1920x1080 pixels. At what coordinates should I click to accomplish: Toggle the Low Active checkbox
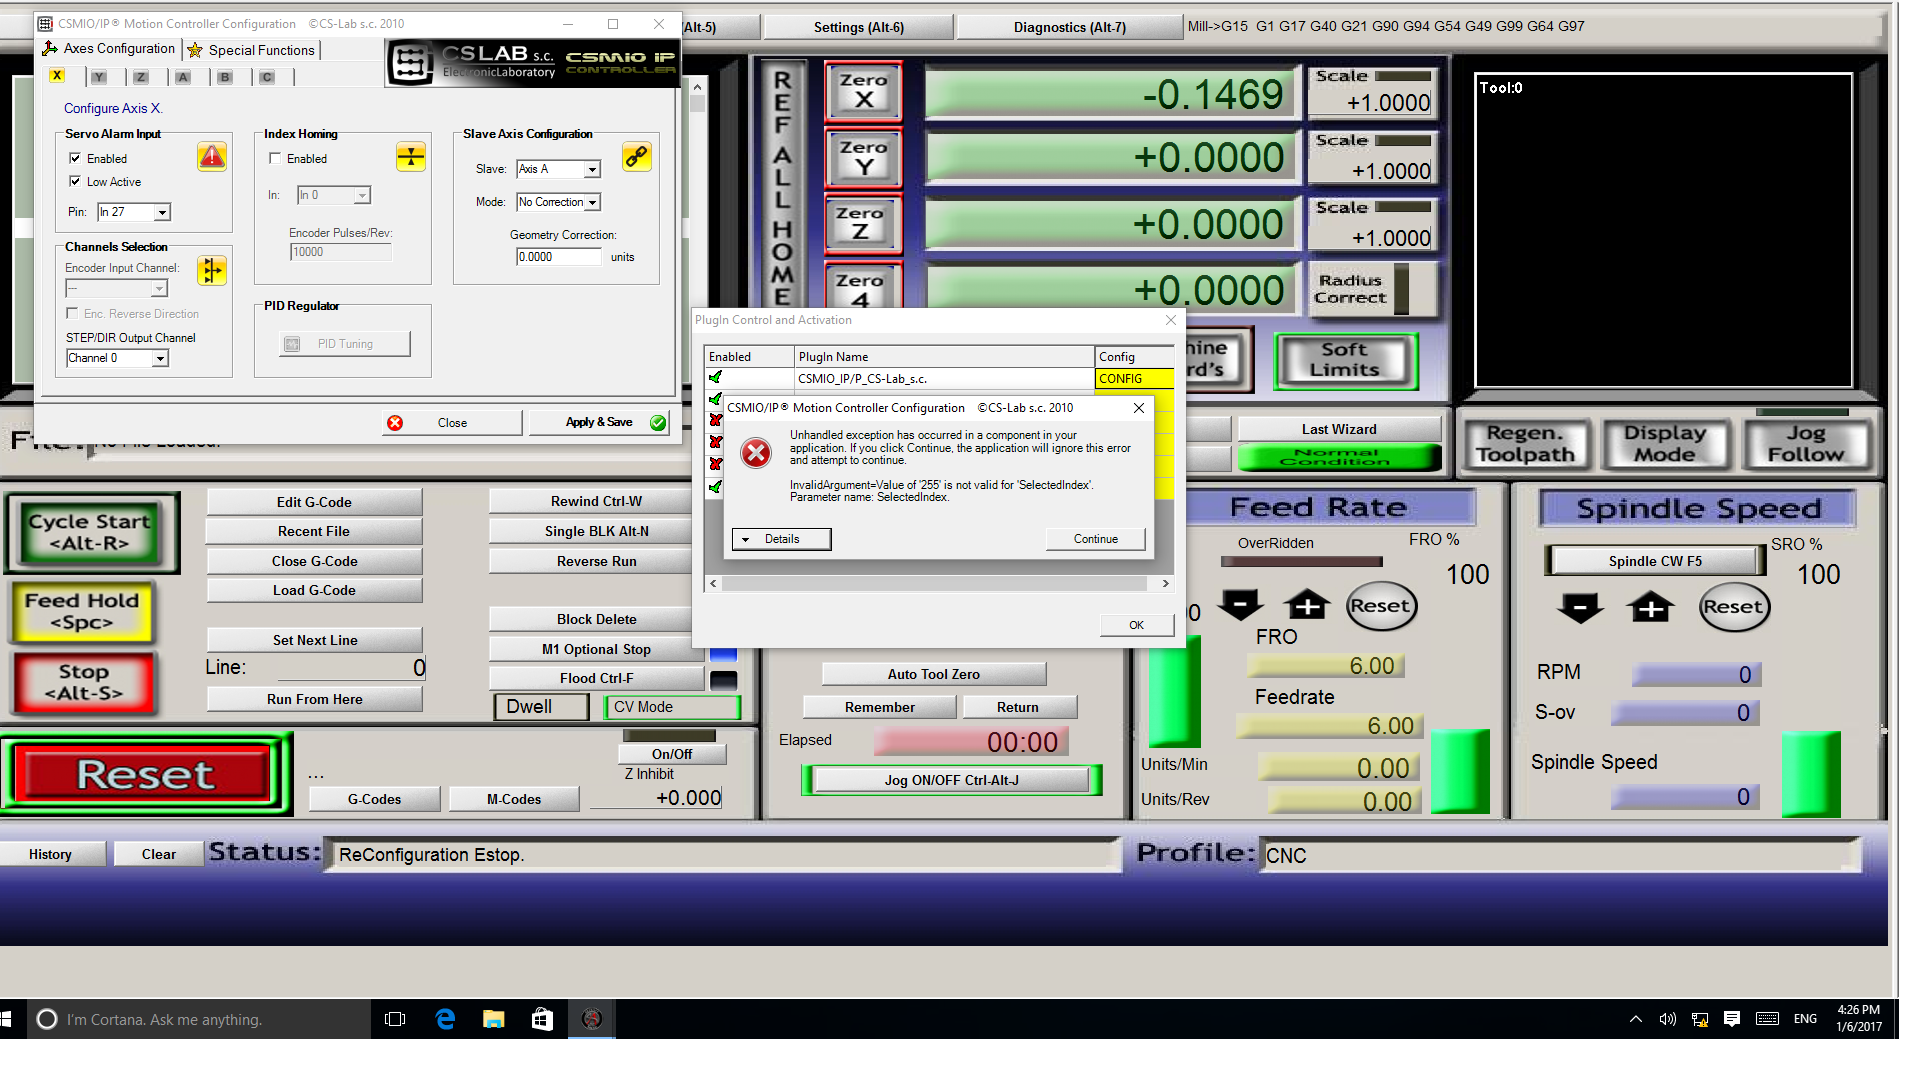[75, 181]
